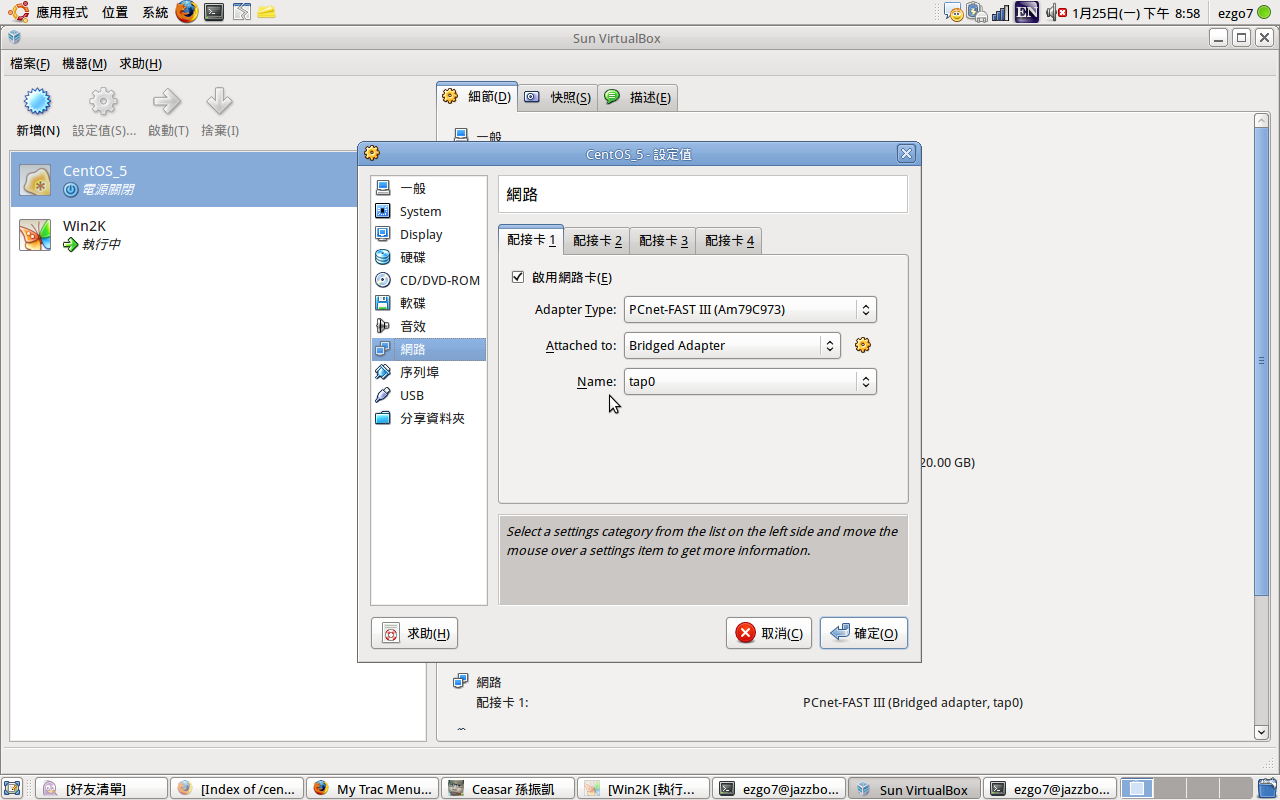Open the 軟碟 floppy category
Screen dimensions: 1280x800
428,303
